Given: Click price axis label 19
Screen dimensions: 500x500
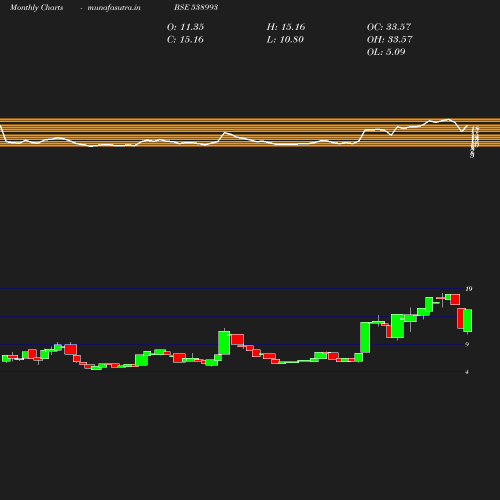Looking at the screenshot, I should [469, 289].
